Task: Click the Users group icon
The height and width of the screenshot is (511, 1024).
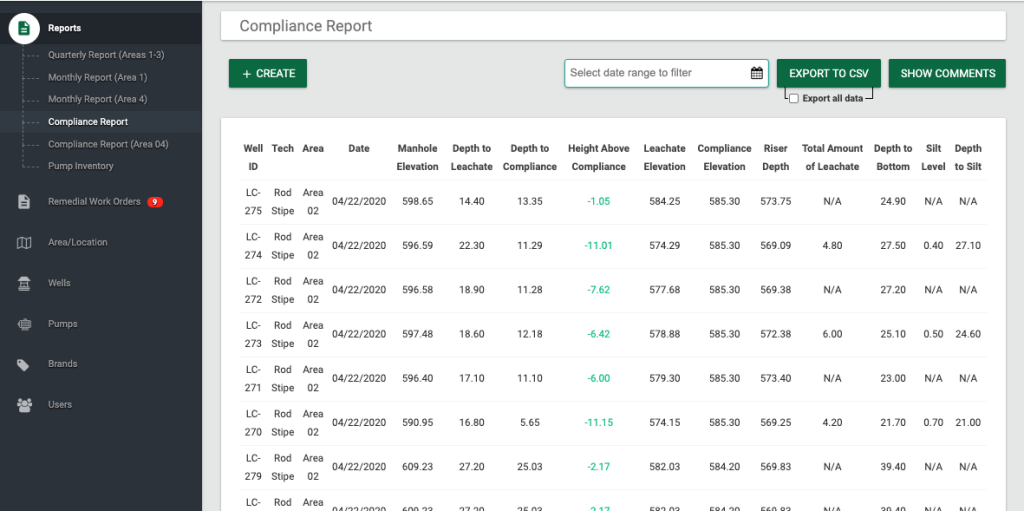Action: click(24, 405)
